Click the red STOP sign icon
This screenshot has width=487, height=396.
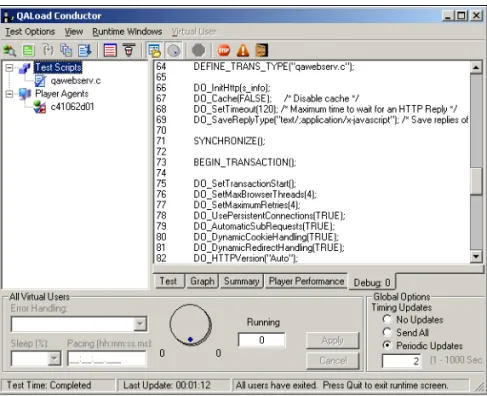click(224, 50)
